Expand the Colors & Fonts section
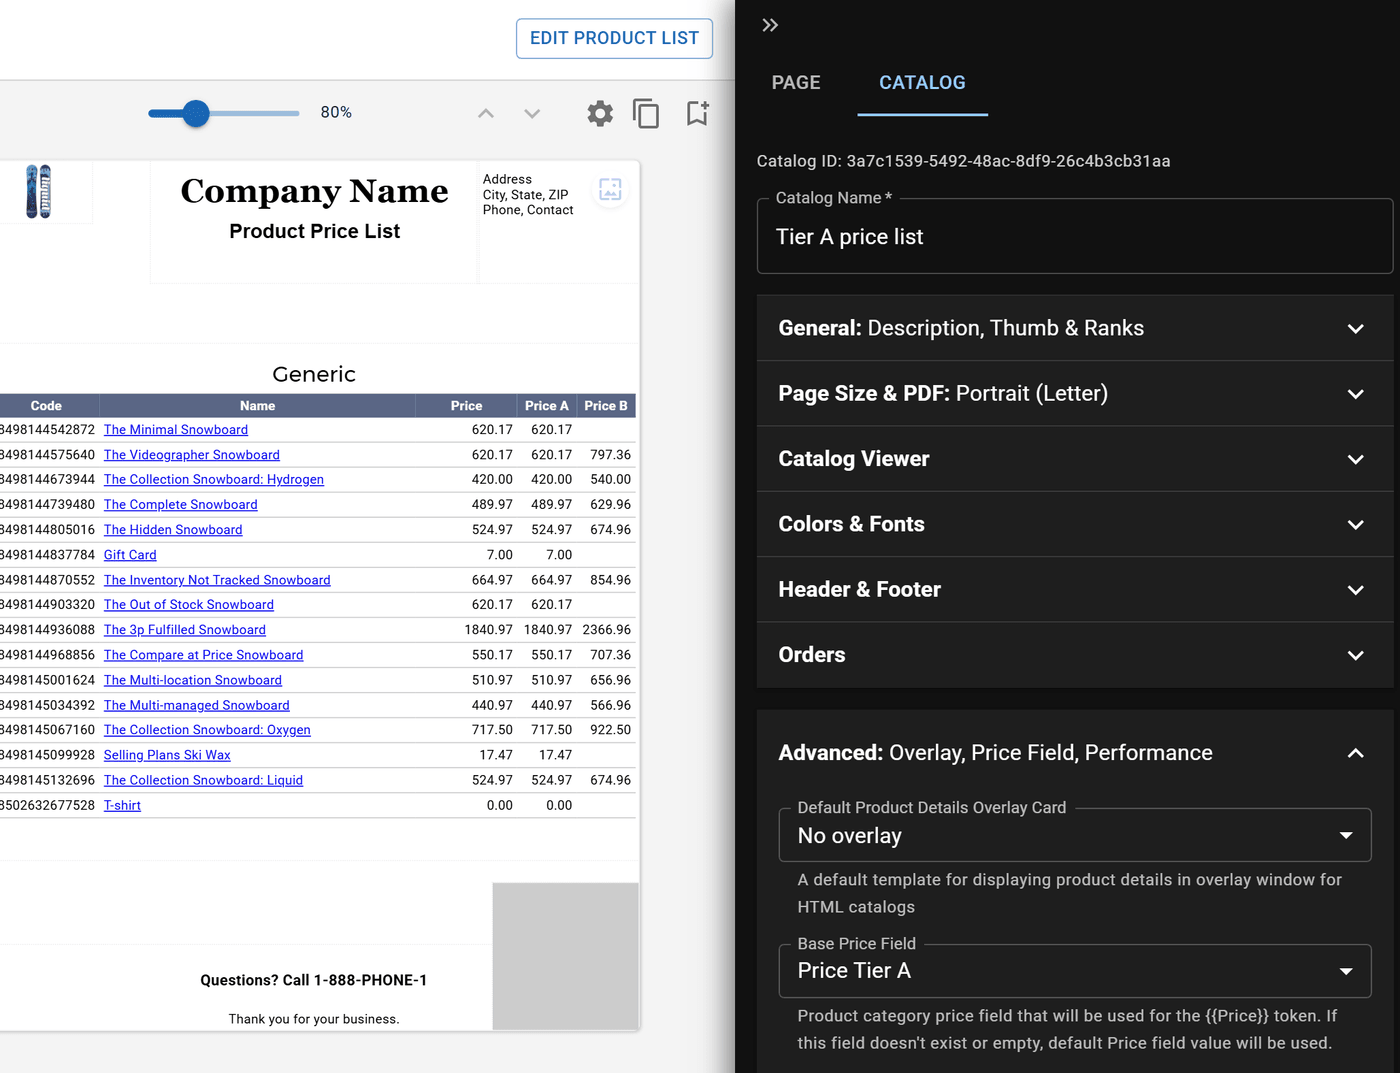 point(1075,524)
